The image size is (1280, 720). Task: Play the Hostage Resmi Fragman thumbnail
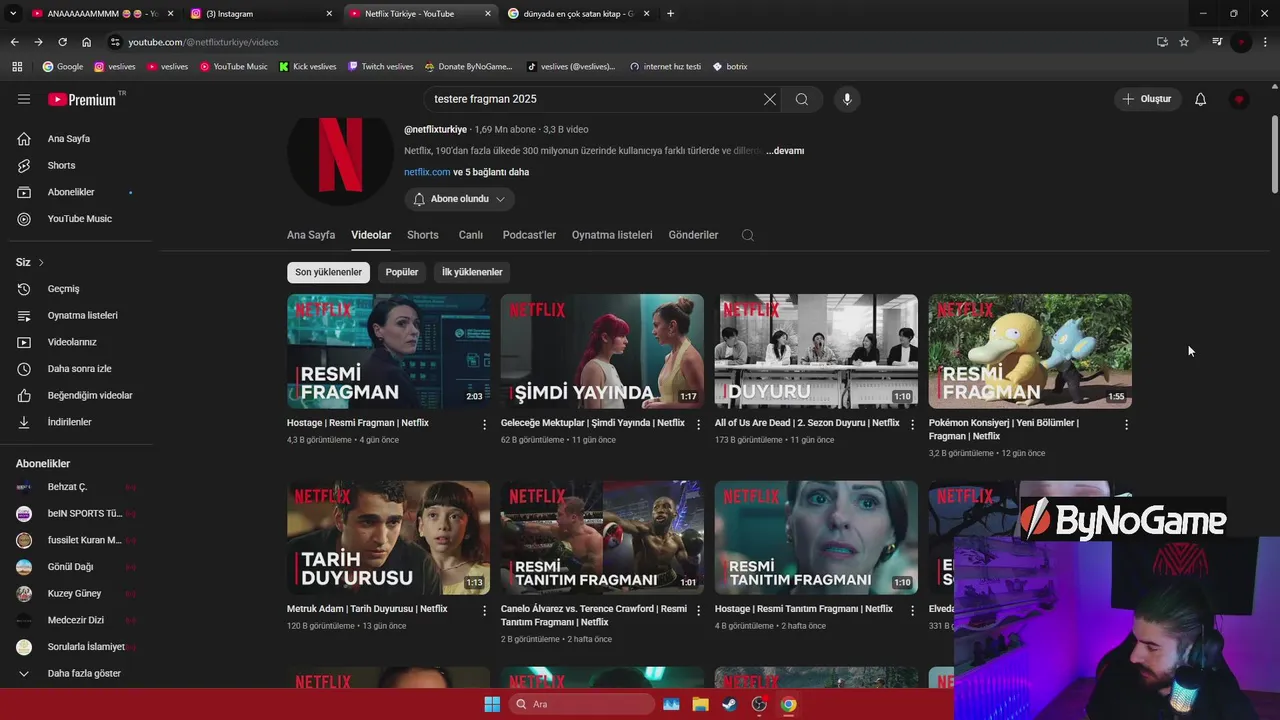click(x=388, y=351)
